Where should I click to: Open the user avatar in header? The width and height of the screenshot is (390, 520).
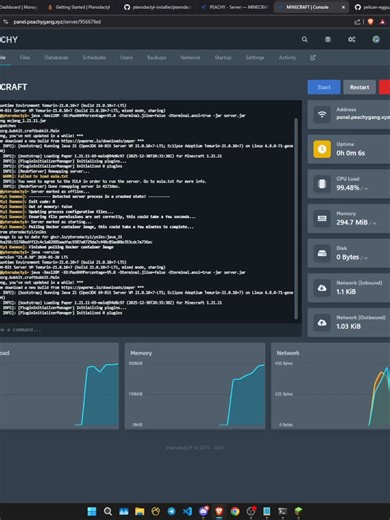click(x=376, y=39)
